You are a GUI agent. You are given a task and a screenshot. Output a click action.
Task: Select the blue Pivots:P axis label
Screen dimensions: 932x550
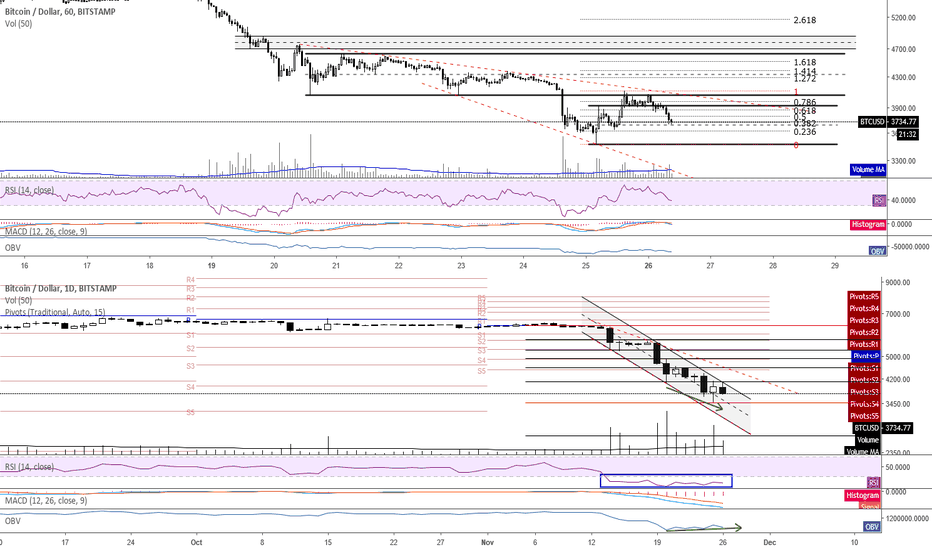point(865,356)
